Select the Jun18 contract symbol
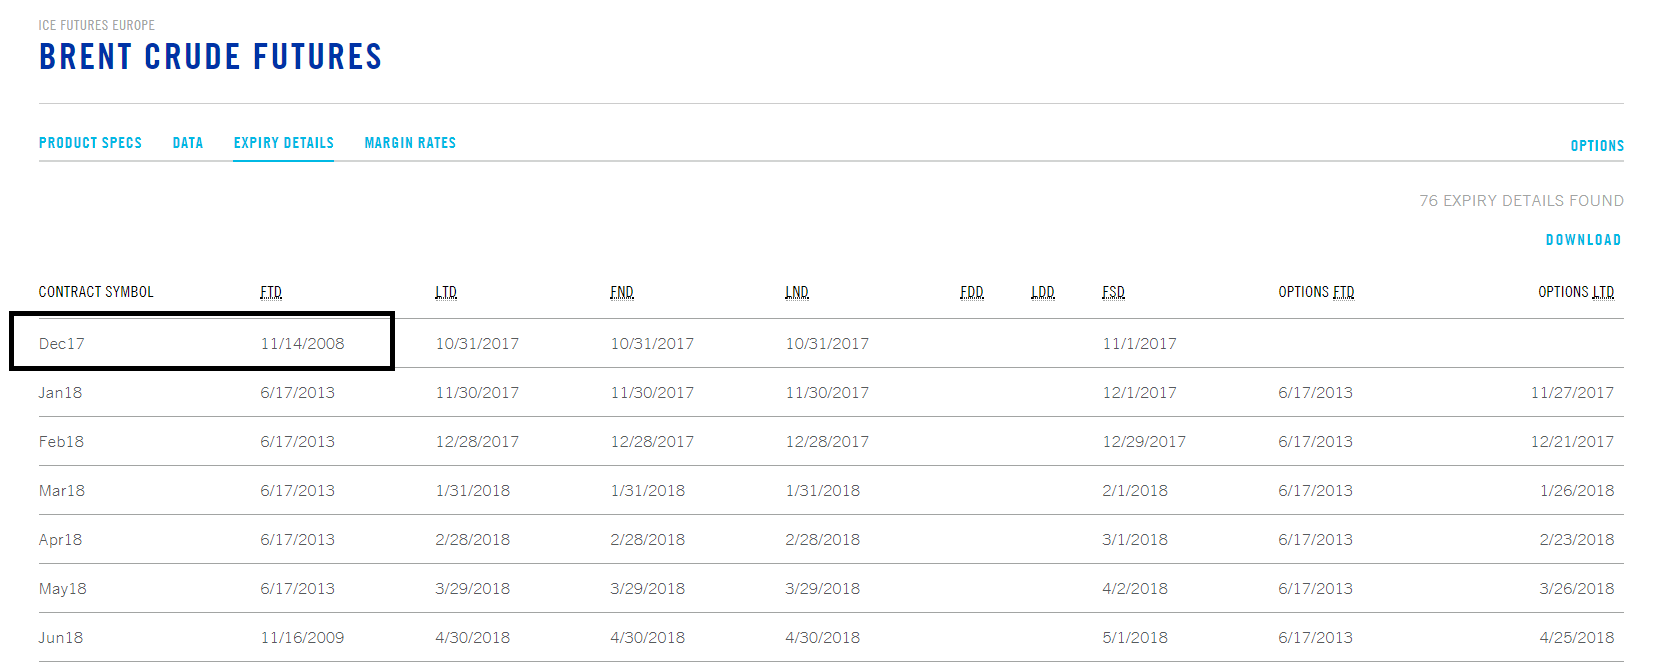Screen dimensions: 1669x669 click(61, 638)
